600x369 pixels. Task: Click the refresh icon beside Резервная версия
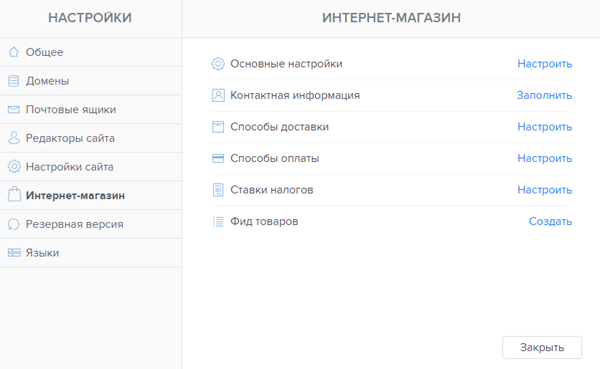click(14, 224)
